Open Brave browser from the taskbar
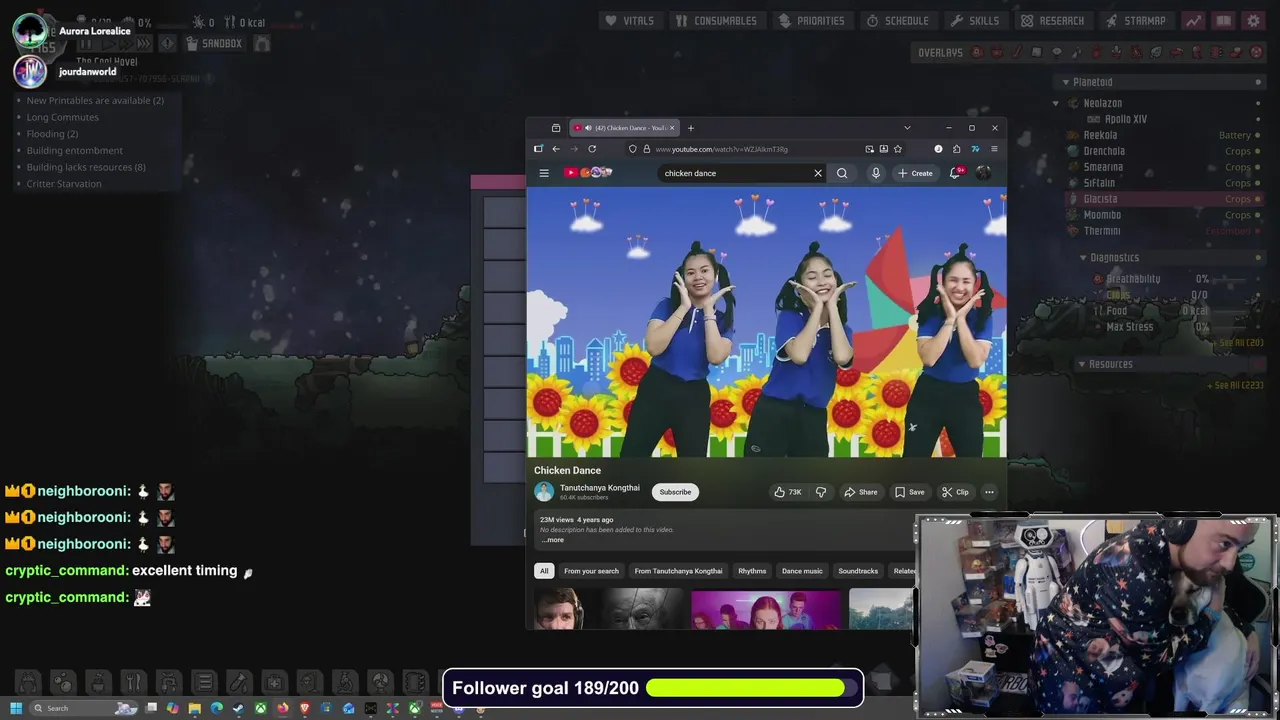Screen dimensions: 1280x720 tap(304, 708)
